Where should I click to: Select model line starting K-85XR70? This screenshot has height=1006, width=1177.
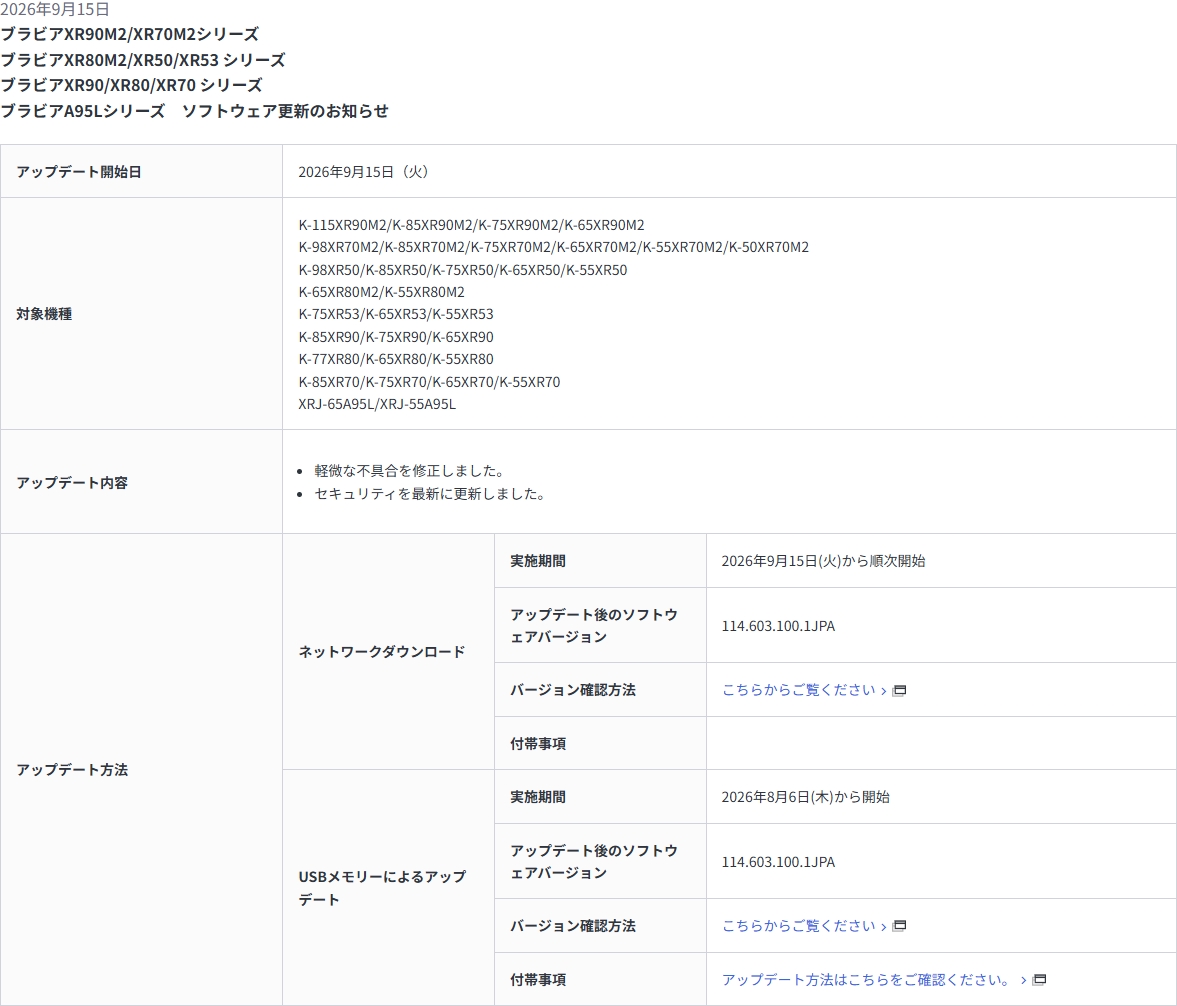[429, 382]
